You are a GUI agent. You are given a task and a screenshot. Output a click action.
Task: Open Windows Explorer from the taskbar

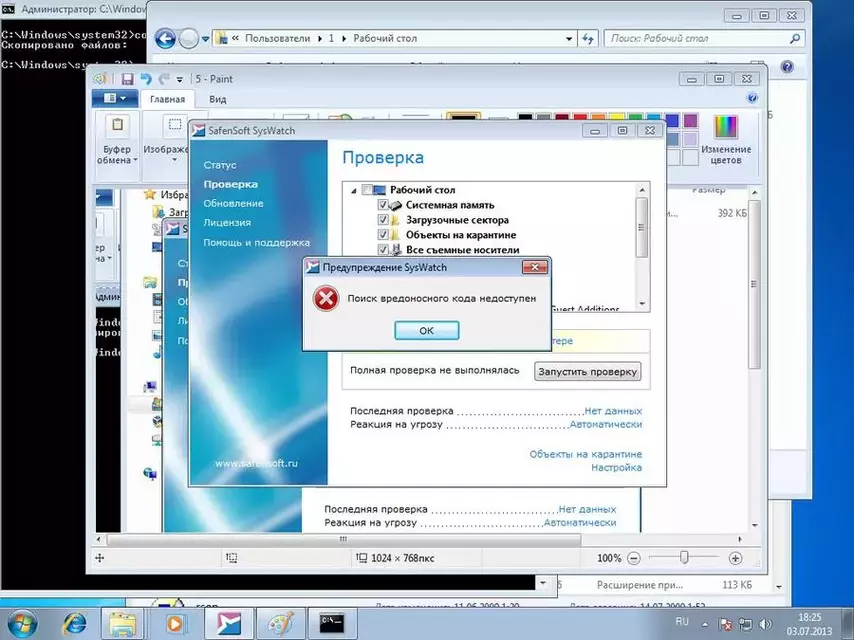[x=123, y=624]
